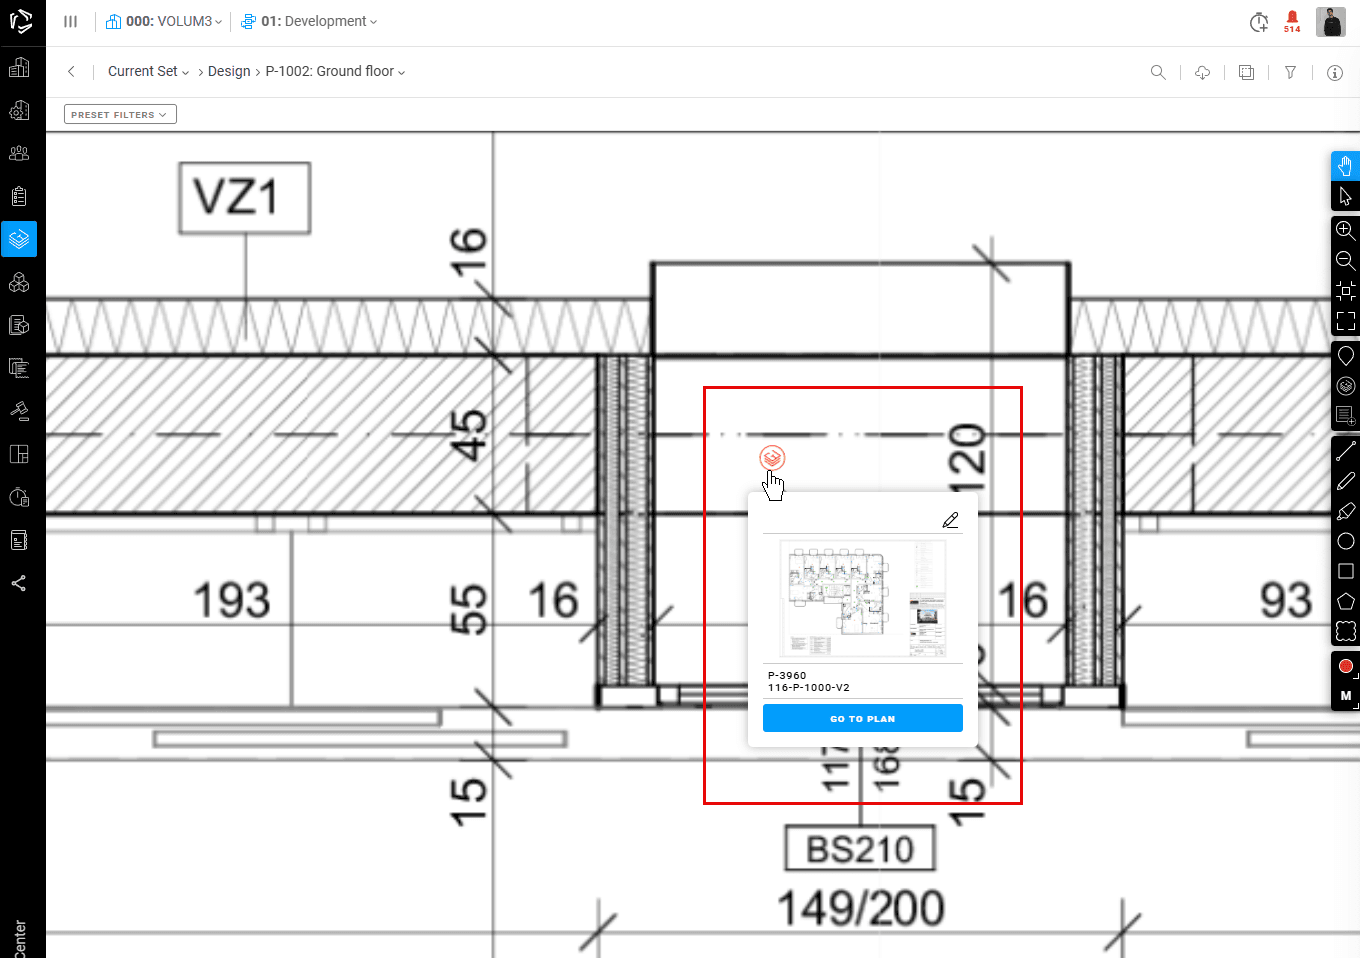
Task: Select the polygon shape tool
Action: (1345, 601)
